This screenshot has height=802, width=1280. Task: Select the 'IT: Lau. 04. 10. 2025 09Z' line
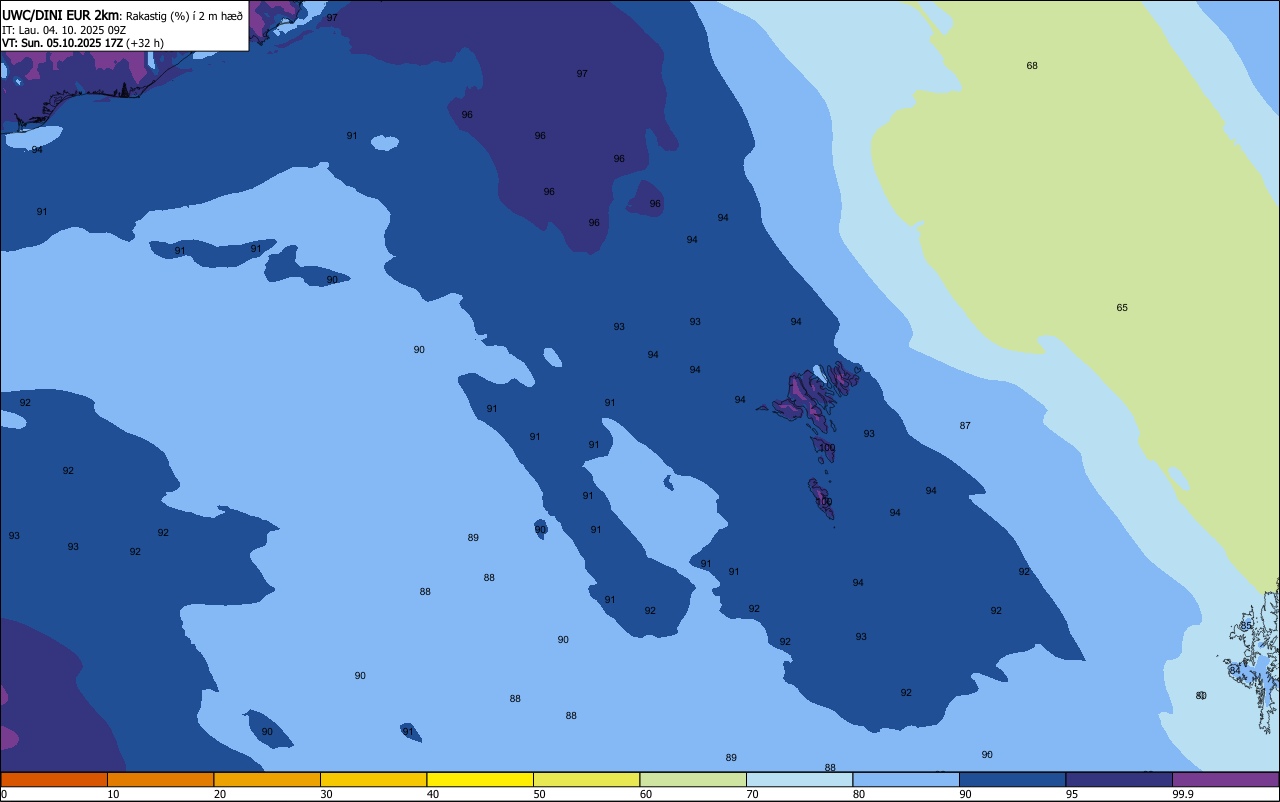63,30
